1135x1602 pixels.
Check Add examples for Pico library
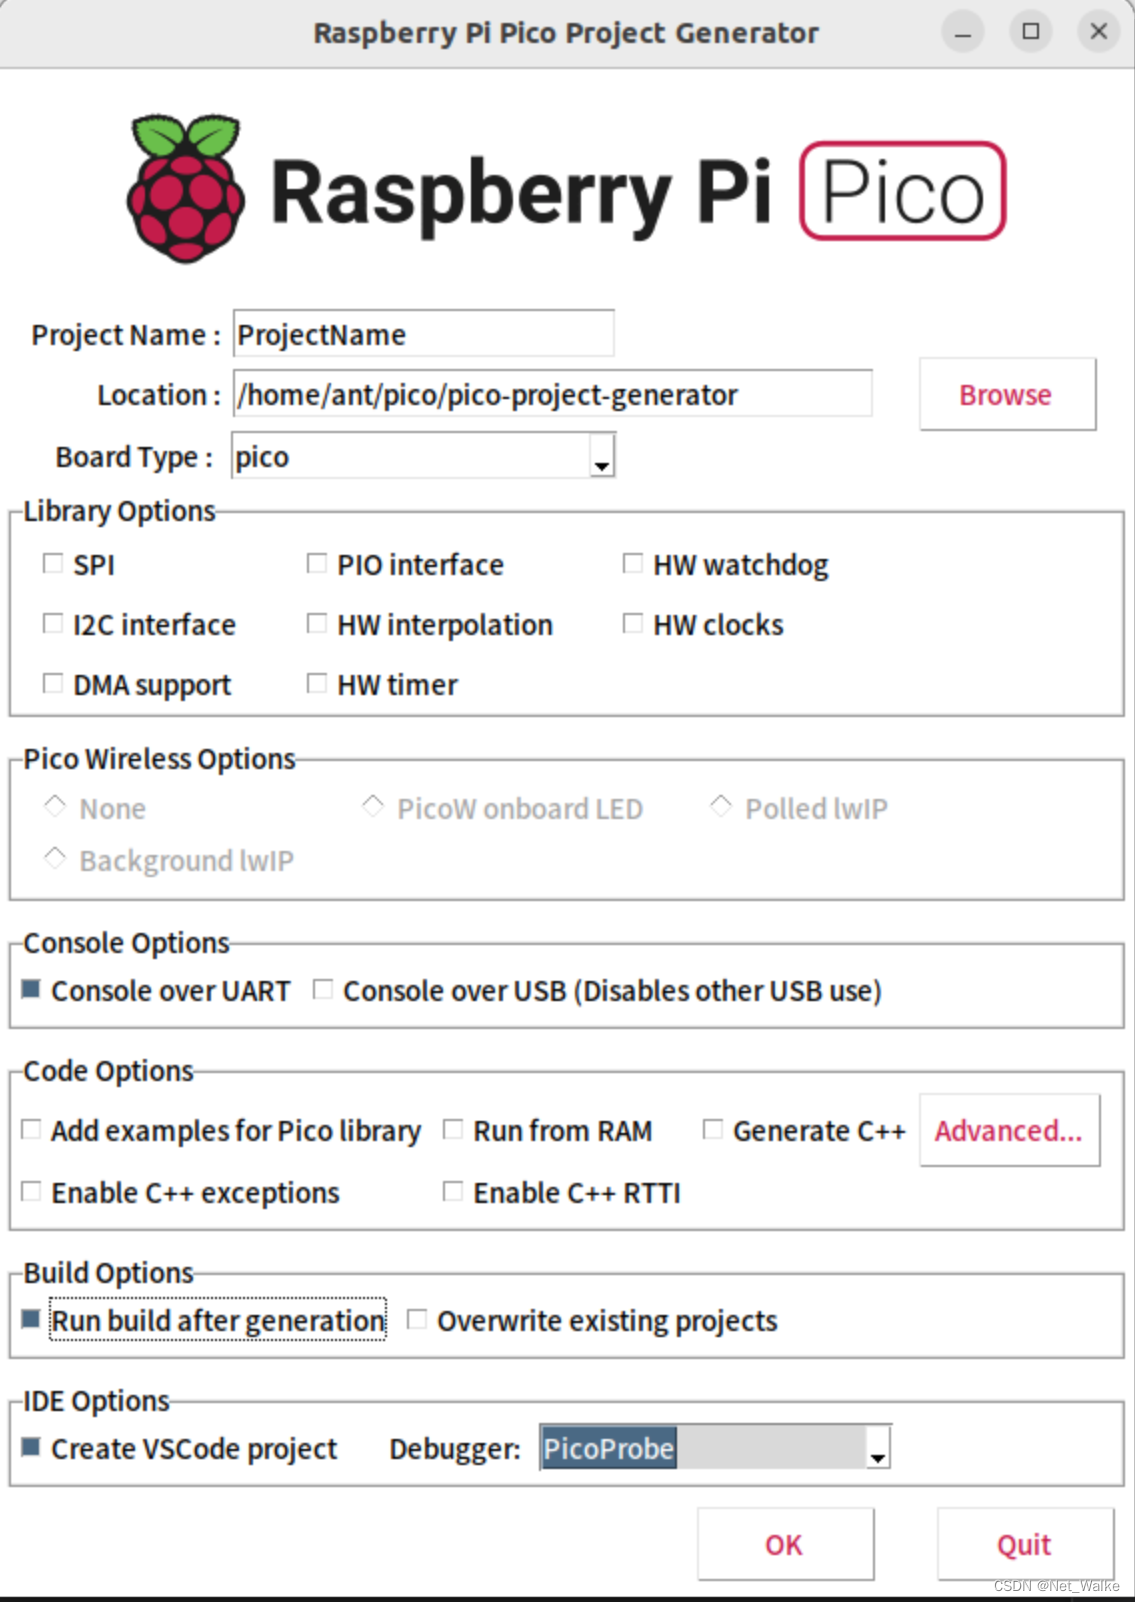(x=30, y=1129)
